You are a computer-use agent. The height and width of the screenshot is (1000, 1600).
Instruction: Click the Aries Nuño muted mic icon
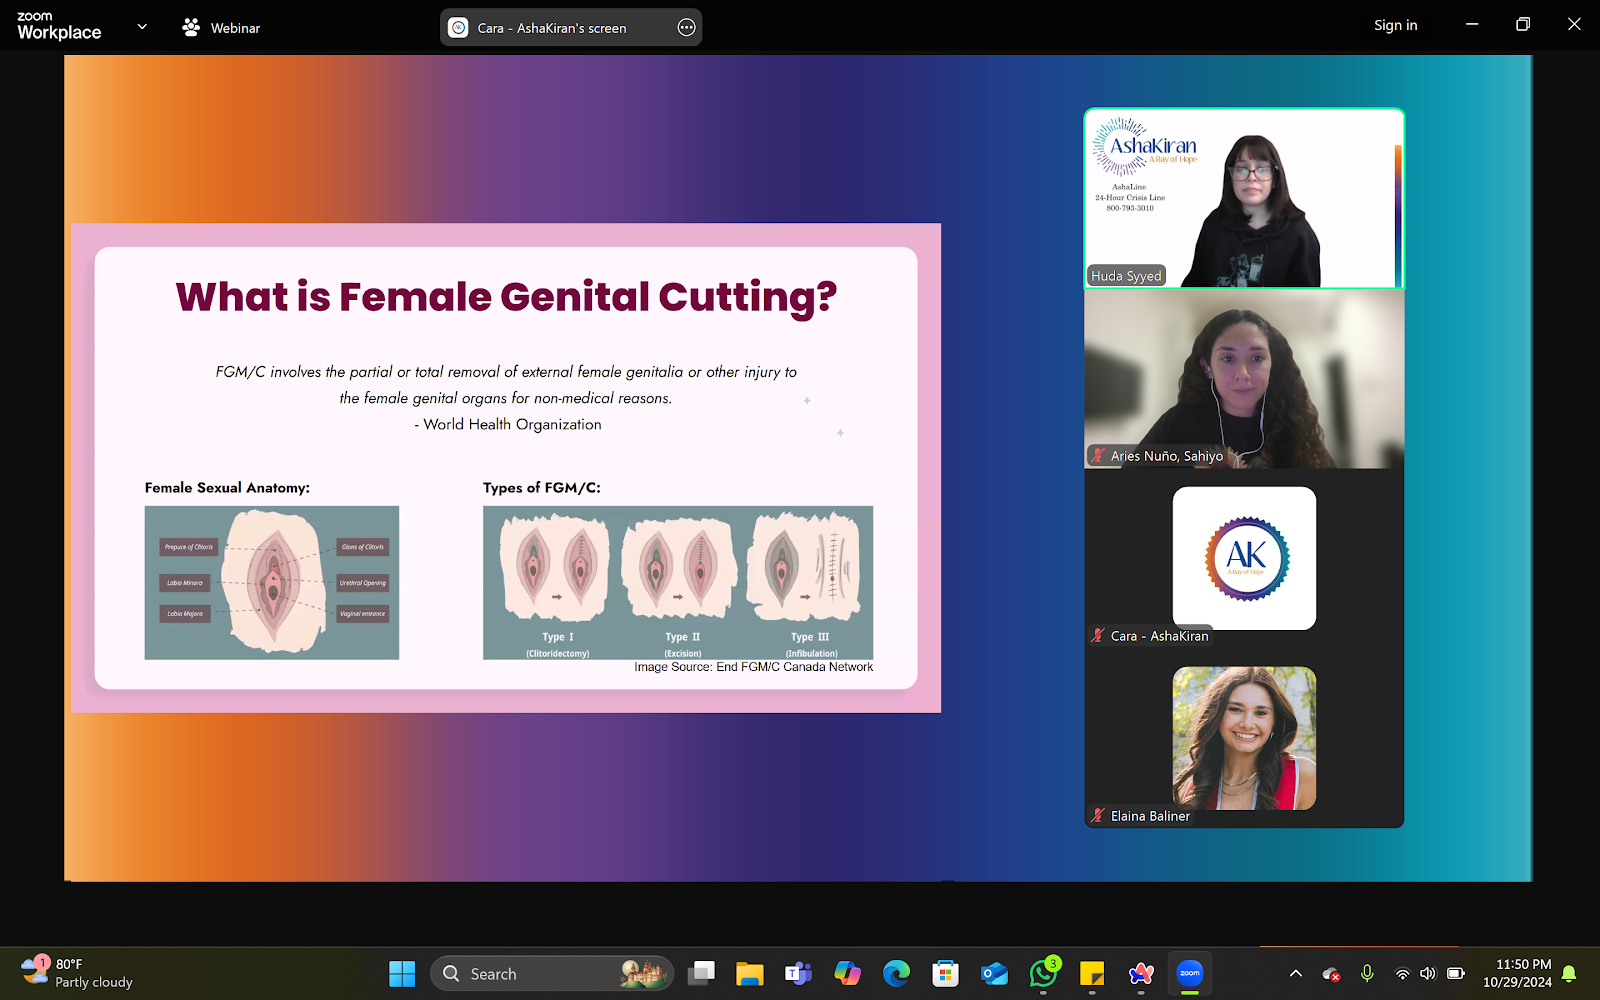pyautogui.click(x=1098, y=455)
